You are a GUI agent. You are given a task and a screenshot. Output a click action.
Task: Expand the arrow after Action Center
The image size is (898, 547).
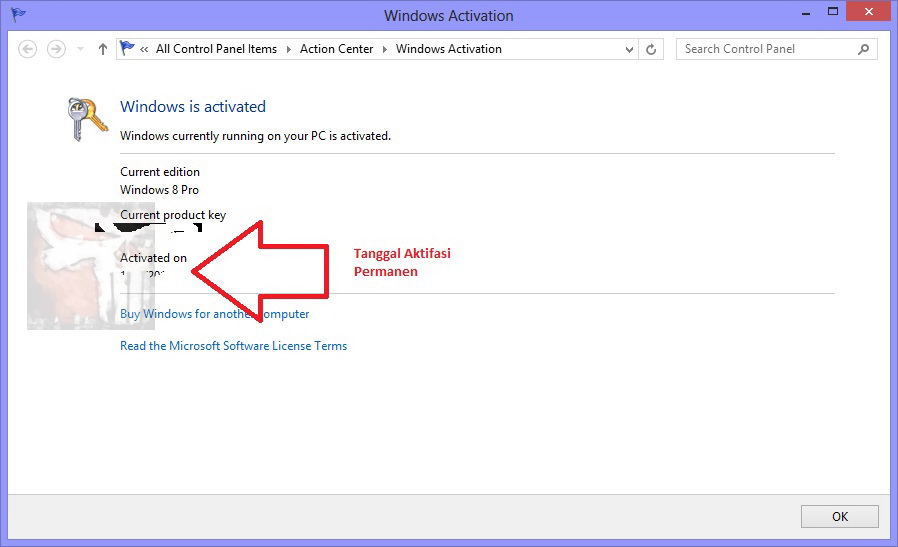384,49
